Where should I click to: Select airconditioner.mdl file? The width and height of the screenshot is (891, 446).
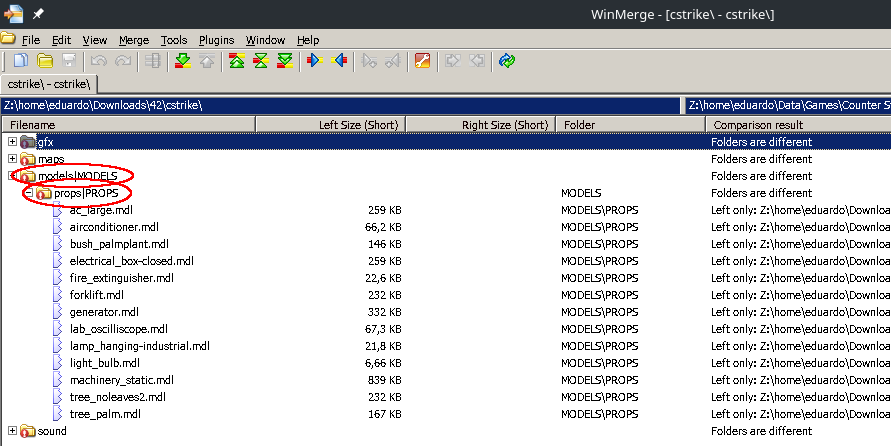114,227
